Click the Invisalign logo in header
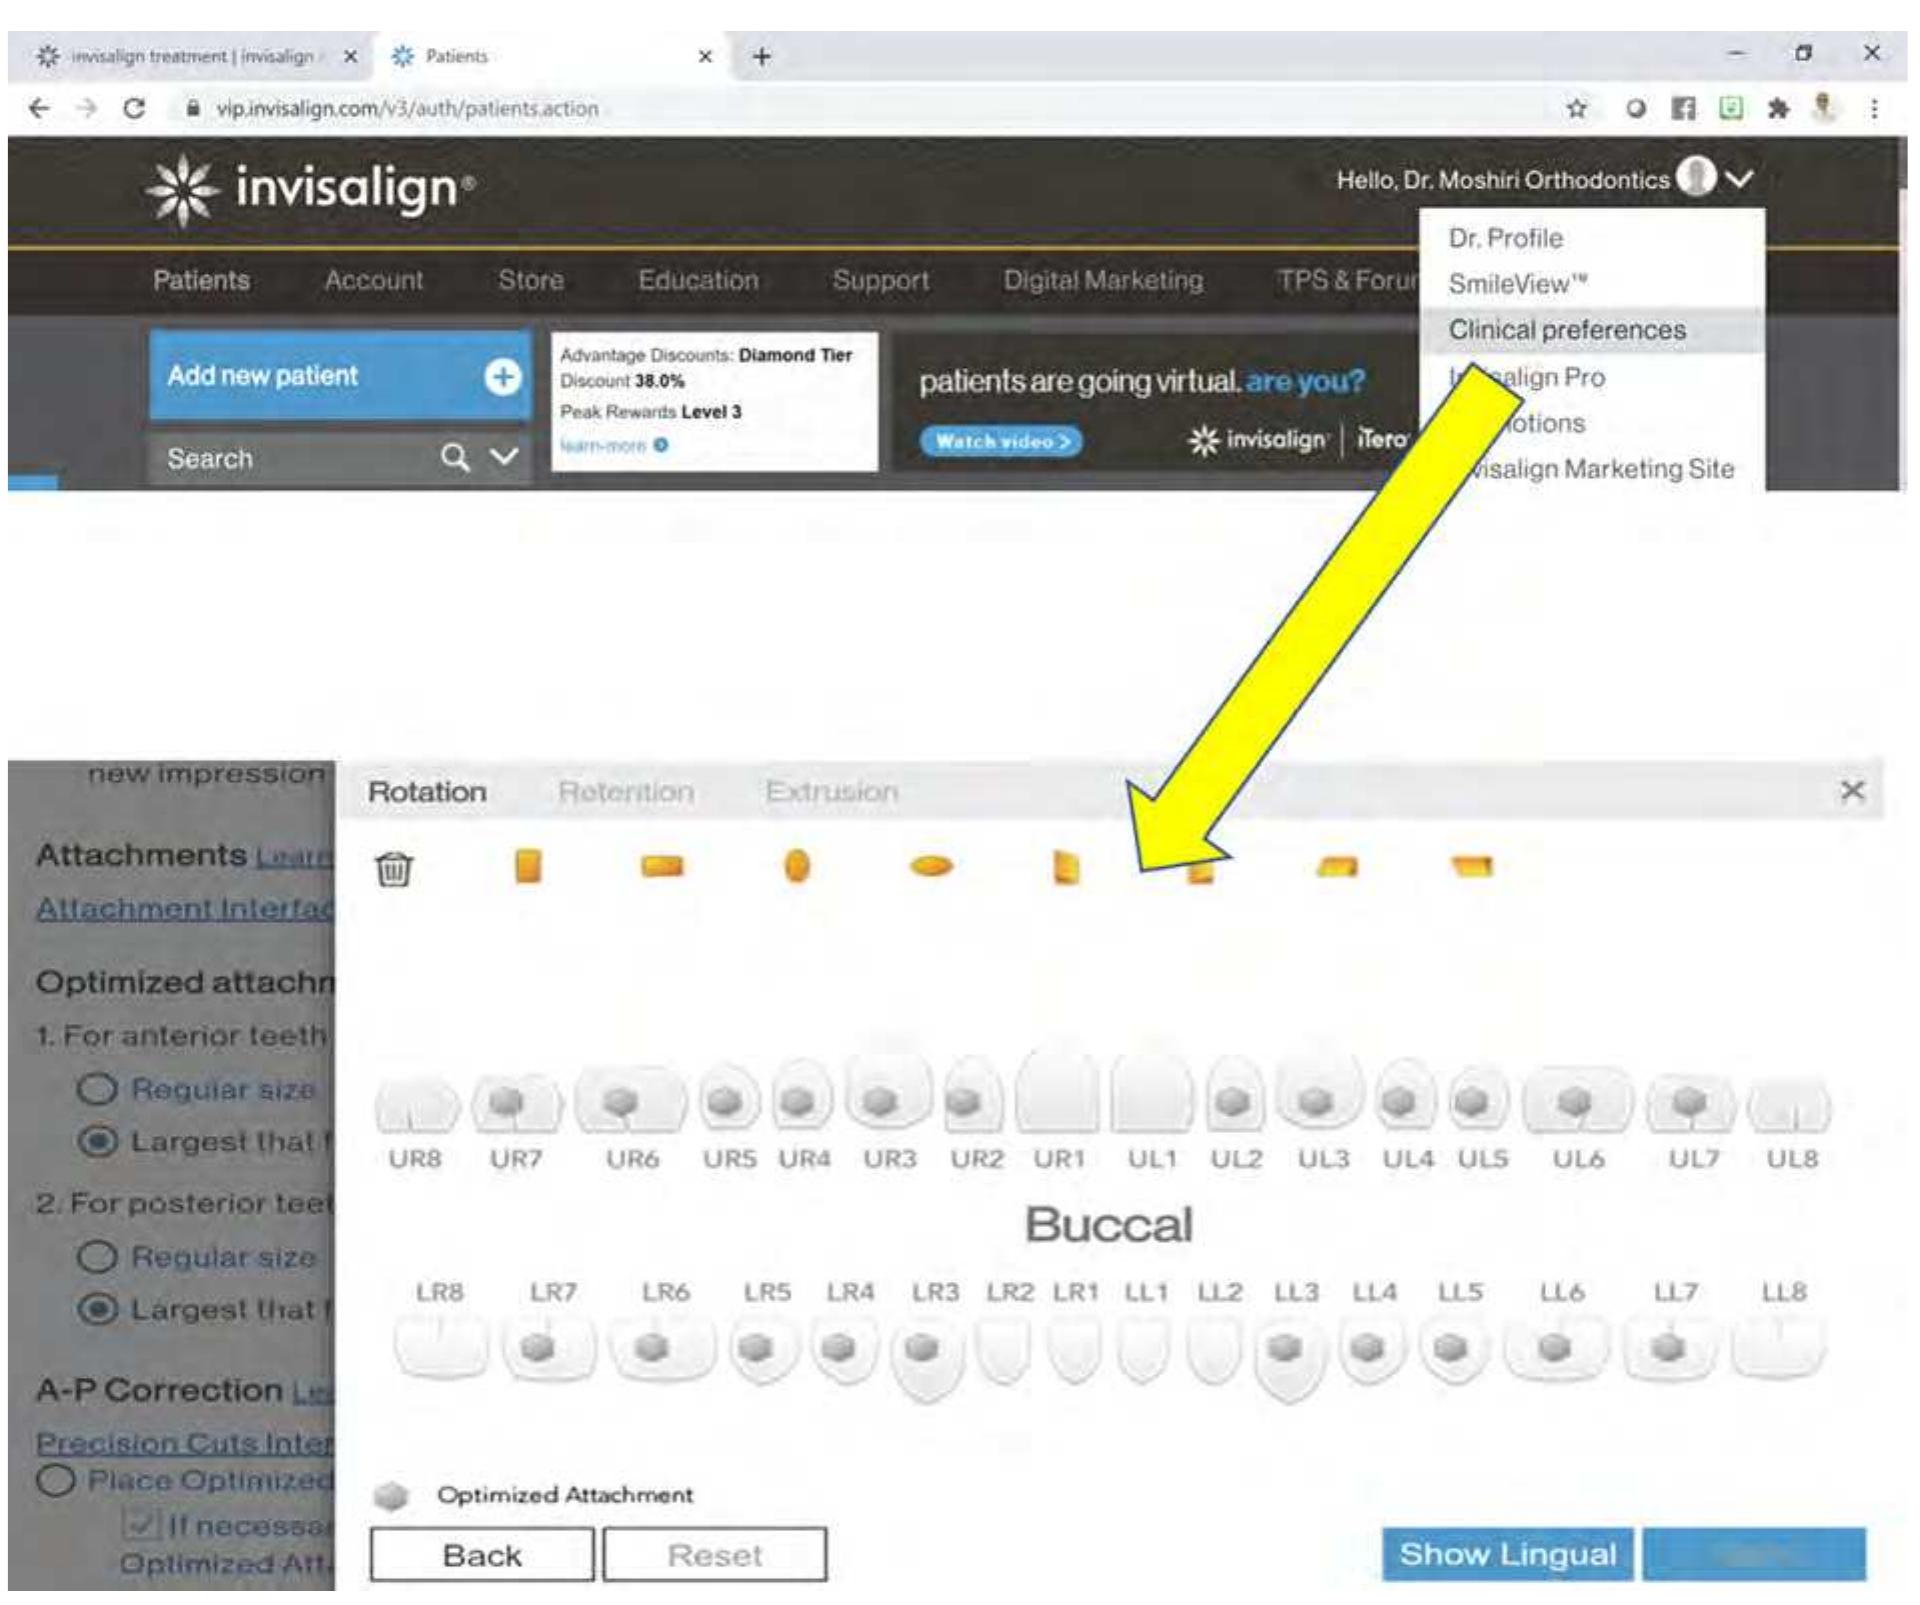1920x1605 pixels. 310,188
